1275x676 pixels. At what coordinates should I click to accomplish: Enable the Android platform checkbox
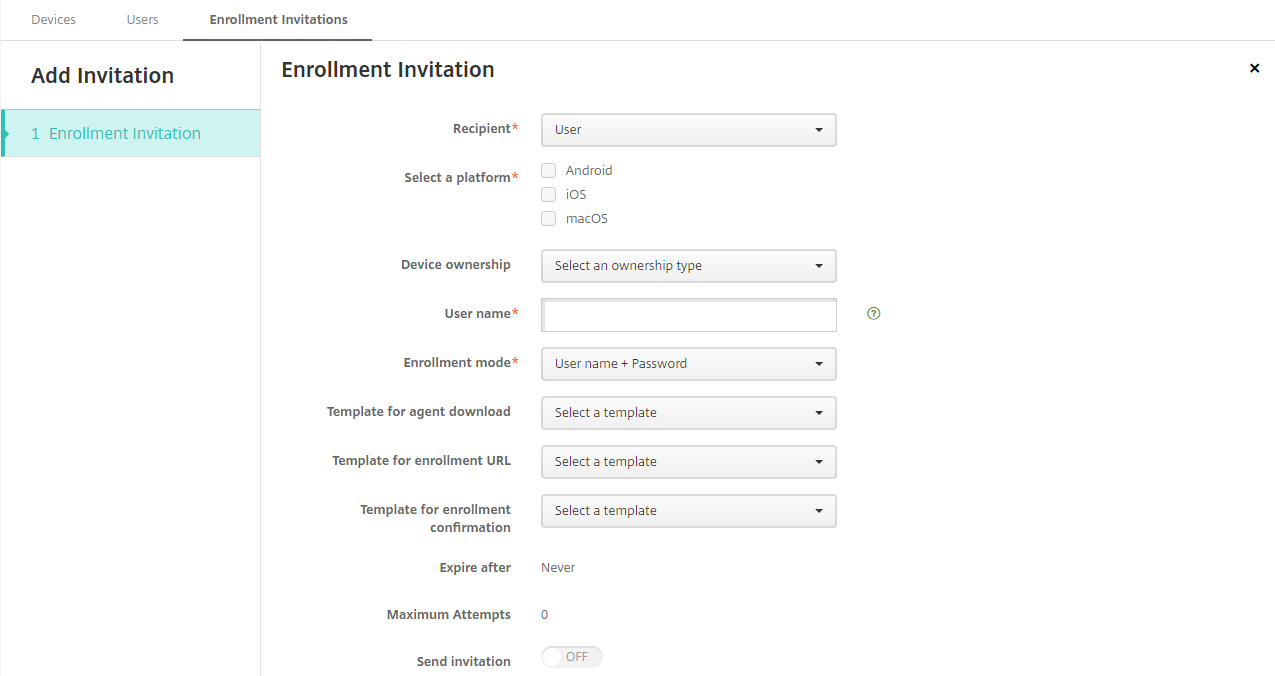(x=548, y=171)
